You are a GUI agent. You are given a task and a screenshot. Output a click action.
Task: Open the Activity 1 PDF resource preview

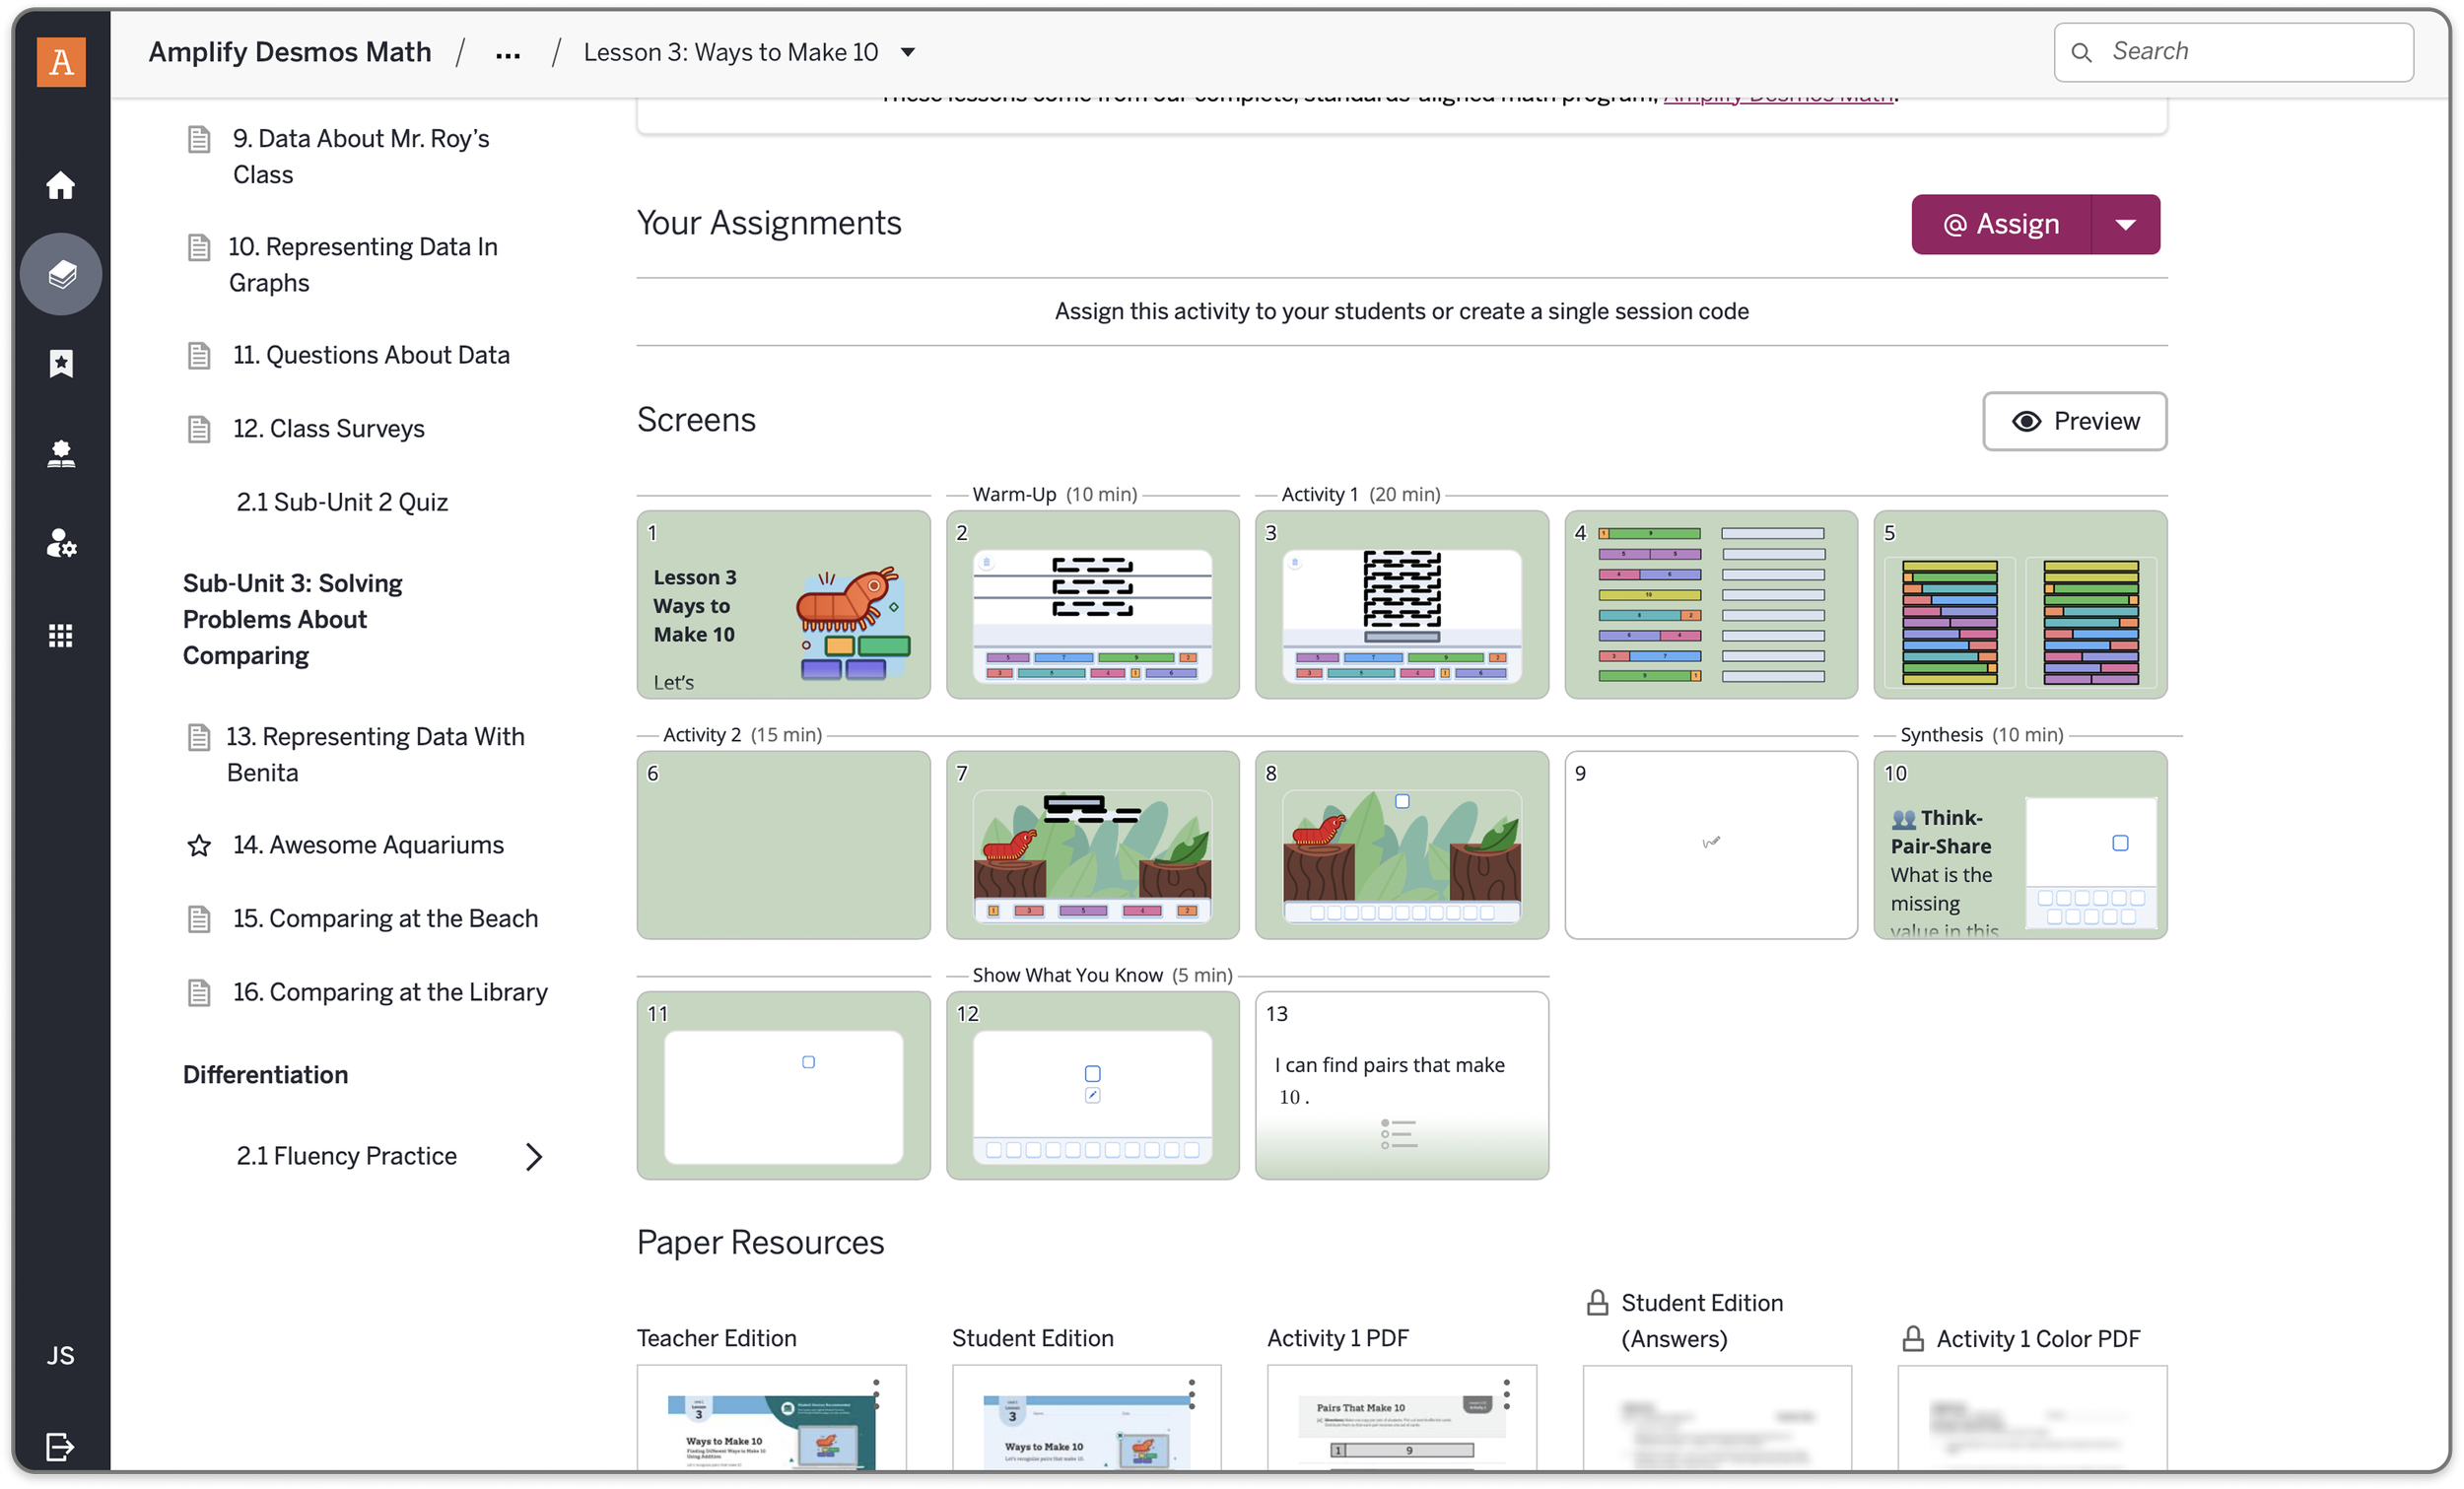pyautogui.click(x=1401, y=1418)
